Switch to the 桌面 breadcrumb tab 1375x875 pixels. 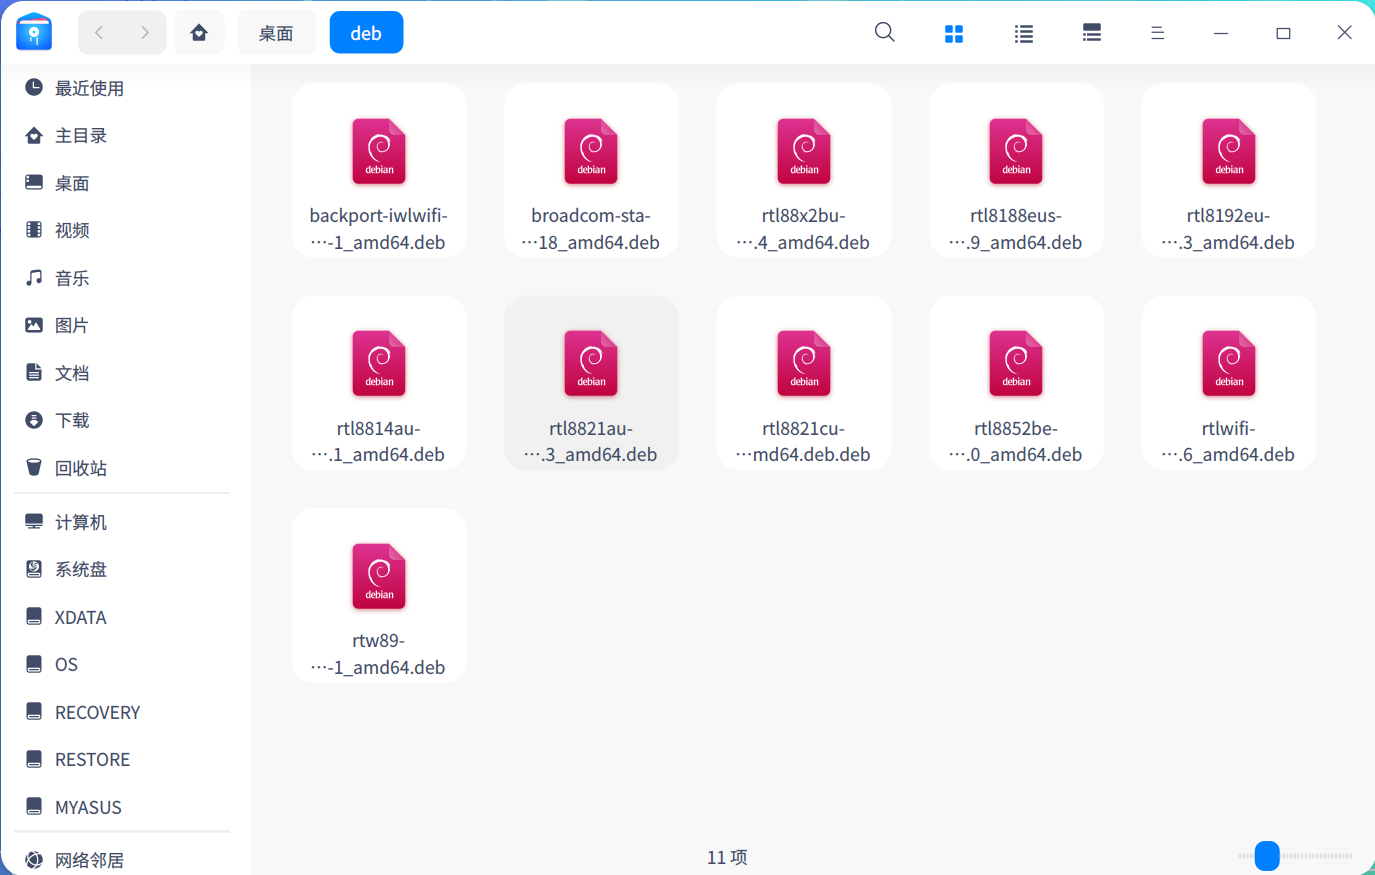pos(276,32)
